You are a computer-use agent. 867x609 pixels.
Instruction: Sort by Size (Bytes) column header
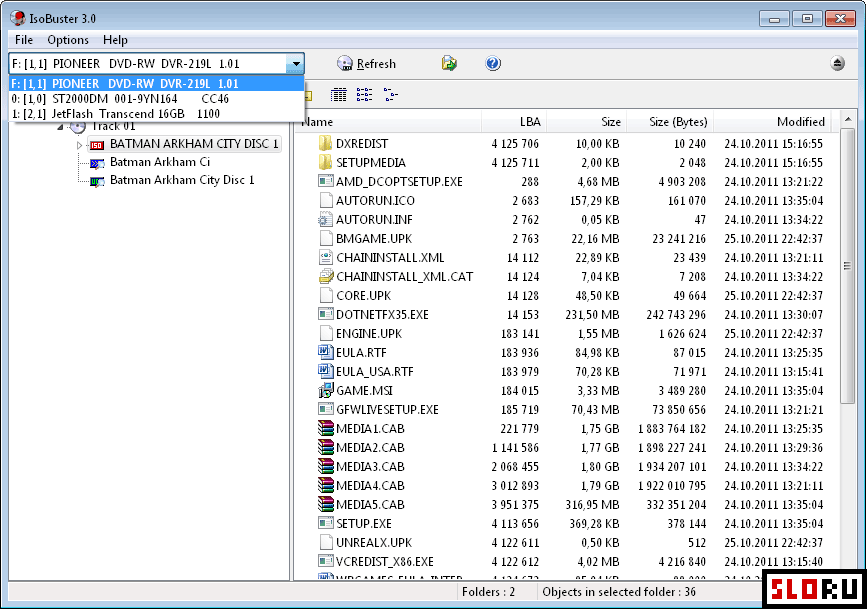point(670,122)
